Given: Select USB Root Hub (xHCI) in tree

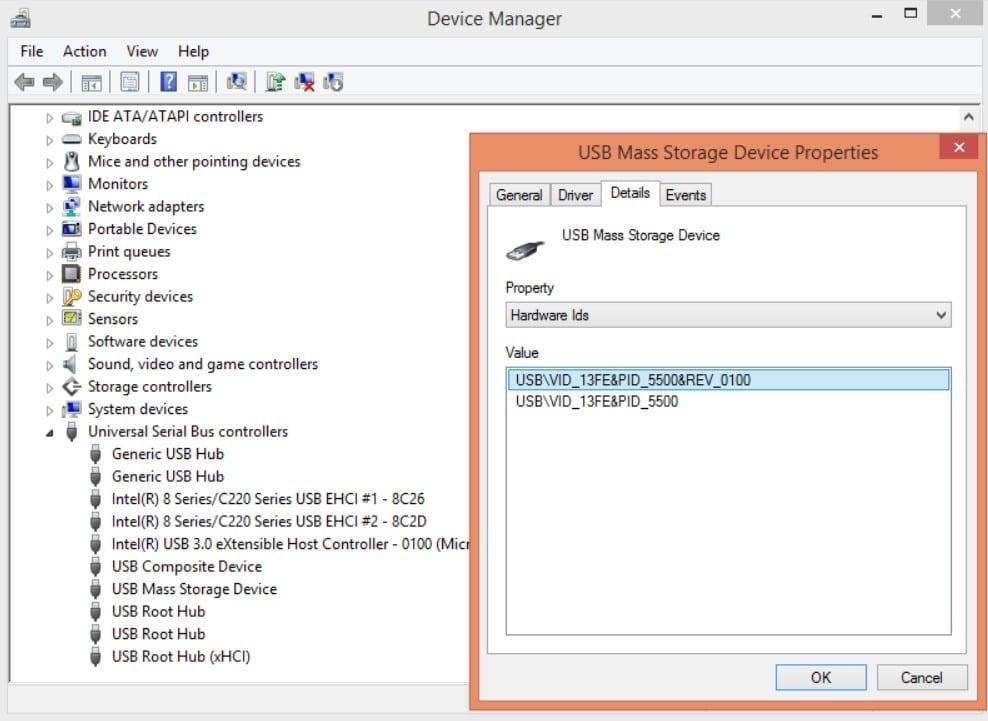Looking at the screenshot, I should pos(181,656).
